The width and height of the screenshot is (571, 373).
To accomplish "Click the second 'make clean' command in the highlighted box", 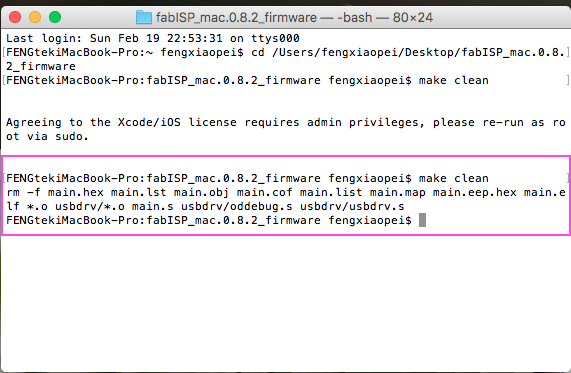I will [x=453, y=178].
